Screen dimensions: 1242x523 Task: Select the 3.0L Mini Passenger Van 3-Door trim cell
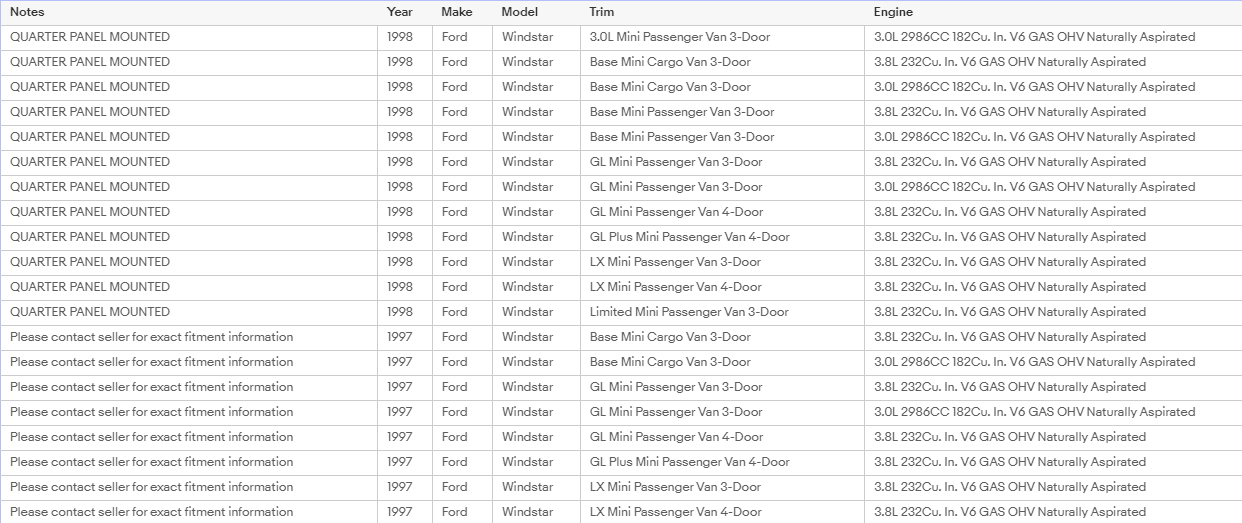click(680, 37)
